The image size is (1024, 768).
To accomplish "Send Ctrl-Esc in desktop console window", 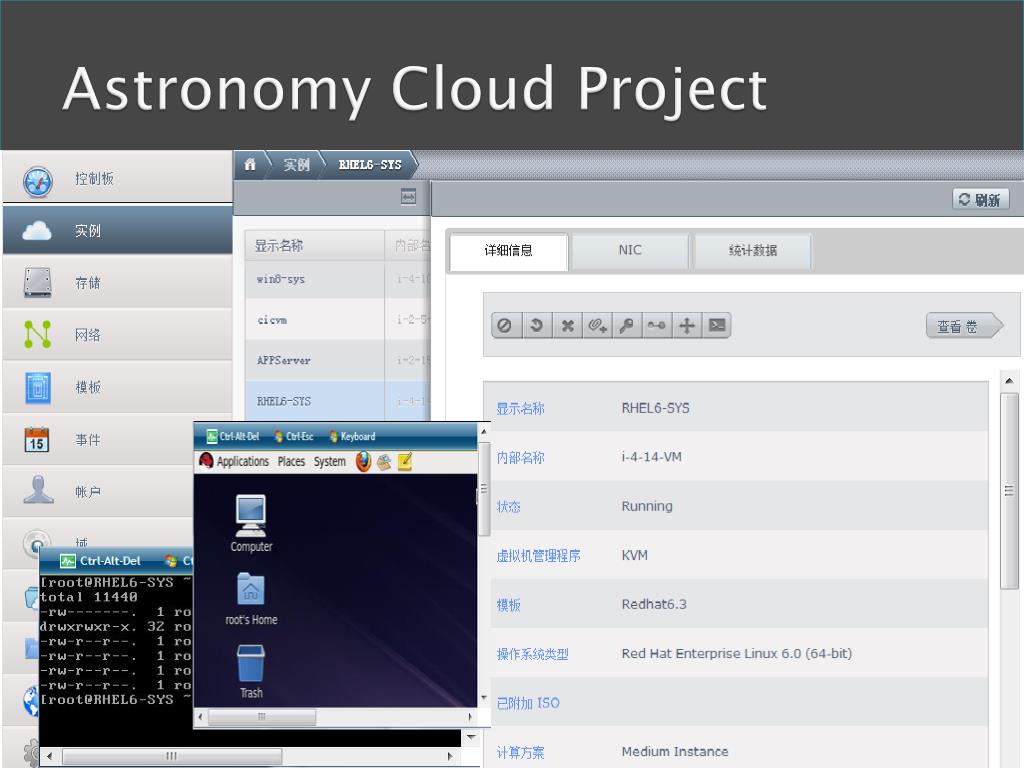I will point(294,436).
